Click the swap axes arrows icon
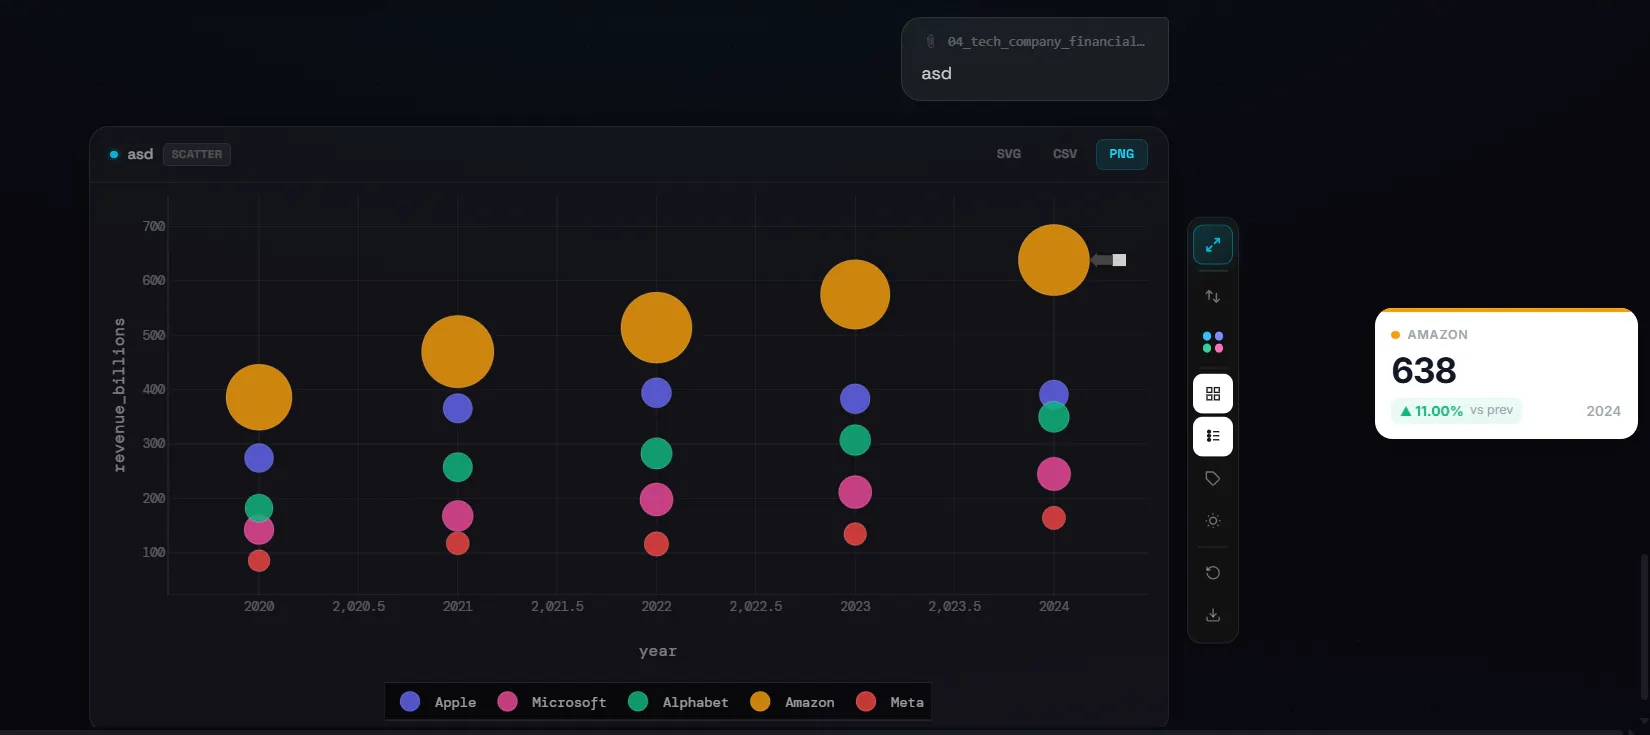 [1213, 296]
